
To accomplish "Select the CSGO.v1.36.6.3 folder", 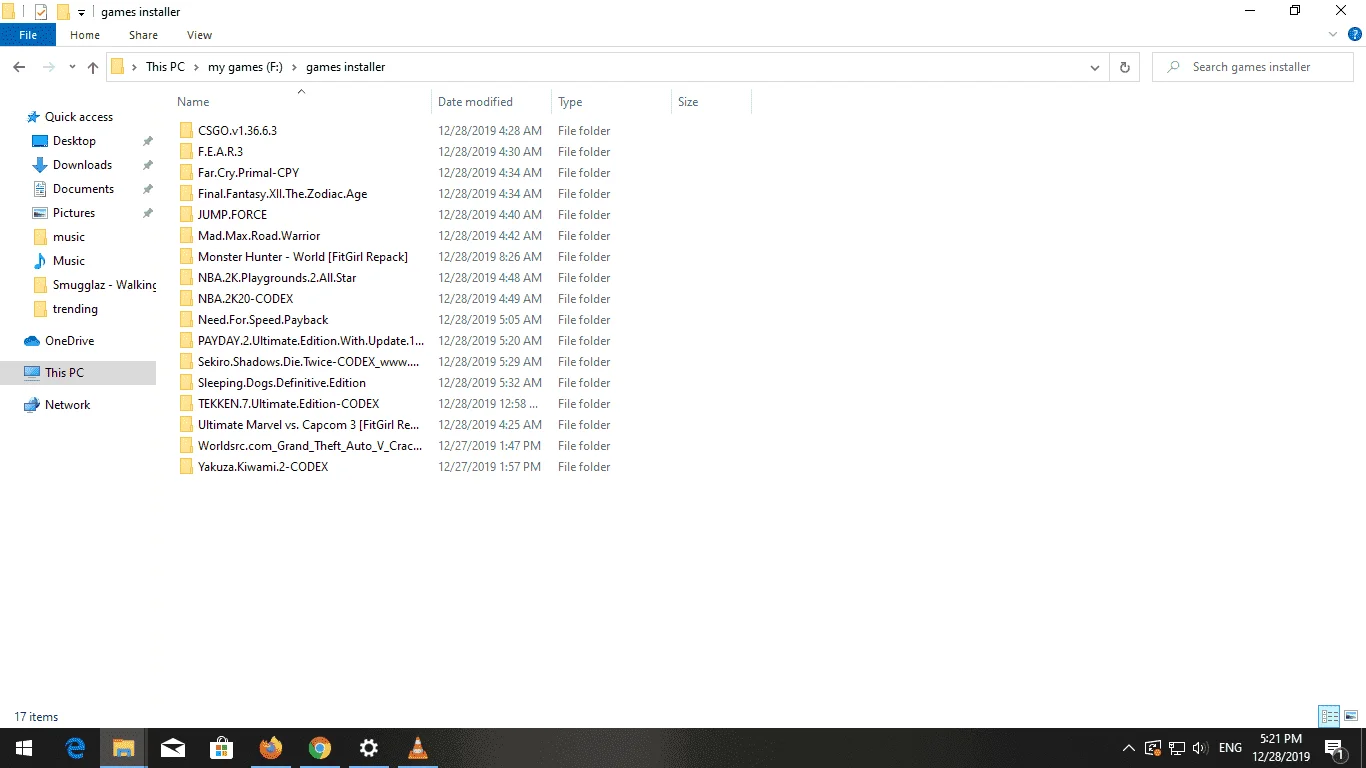I will pyautogui.click(x=237, y=131).
